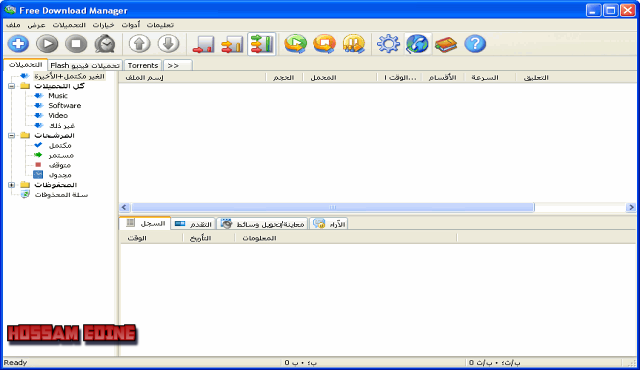Viewport: 640px width, 370px height.
Task: Select the Software category
Action: point(64,106)
